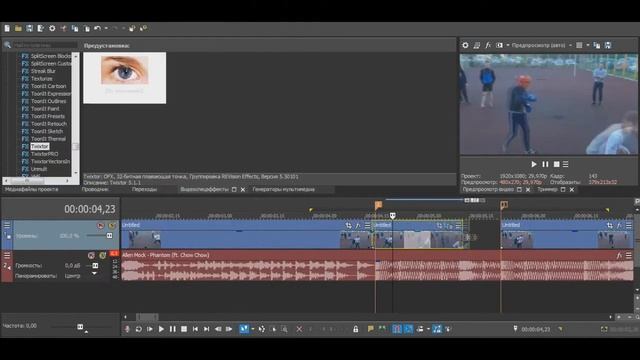Click the effects search field

45,45
